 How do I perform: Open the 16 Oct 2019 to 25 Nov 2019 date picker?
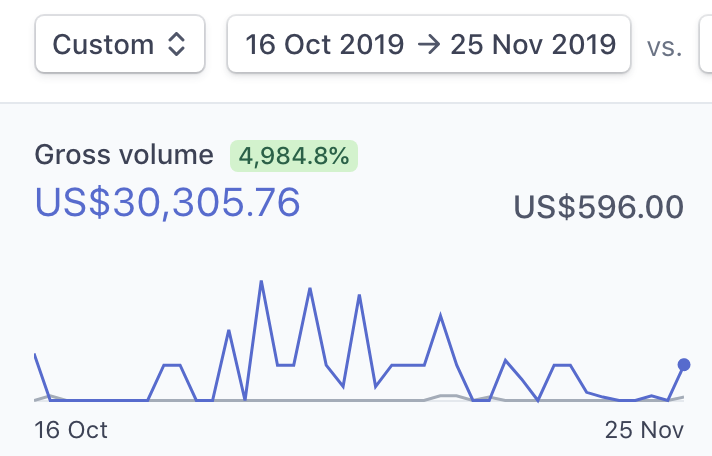(429, 44)
